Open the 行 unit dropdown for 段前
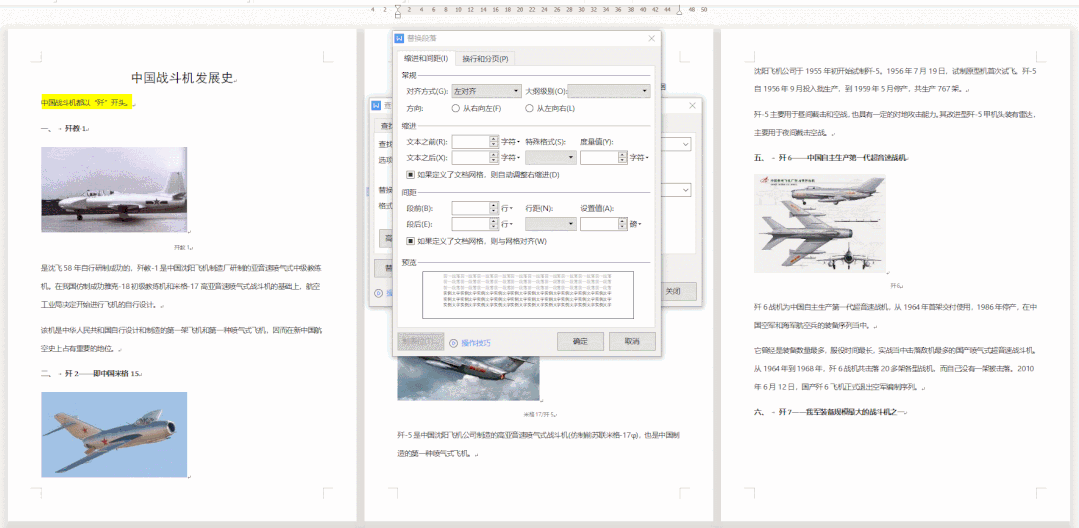This screenshot has width=1079, height=528. pyautogui.click(x=507, y=208)
